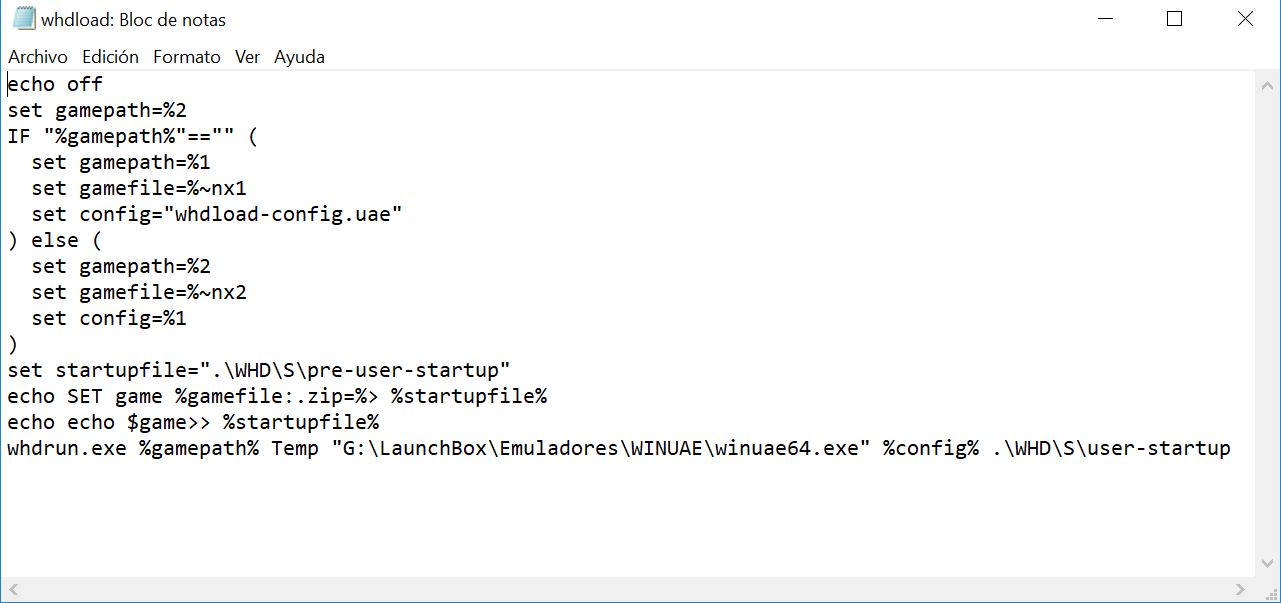Place cursor on the ") else (" line

(55, 240)
